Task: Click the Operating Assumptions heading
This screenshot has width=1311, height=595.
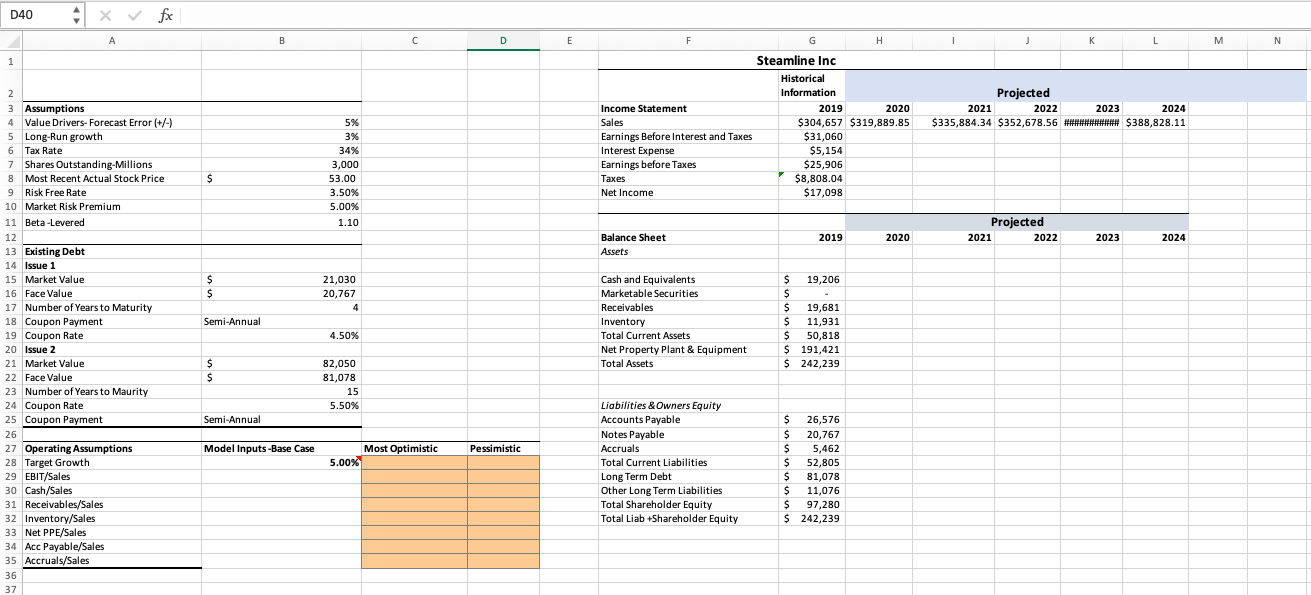Action: (78, 448)
